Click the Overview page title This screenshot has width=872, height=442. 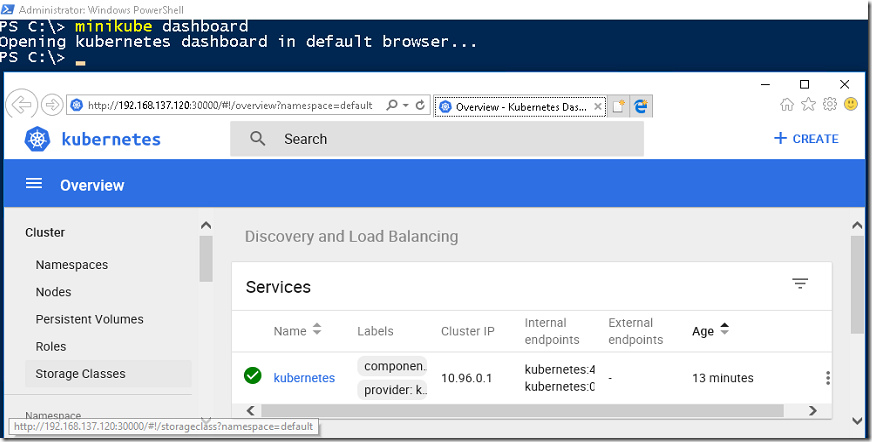coord(92,185)
